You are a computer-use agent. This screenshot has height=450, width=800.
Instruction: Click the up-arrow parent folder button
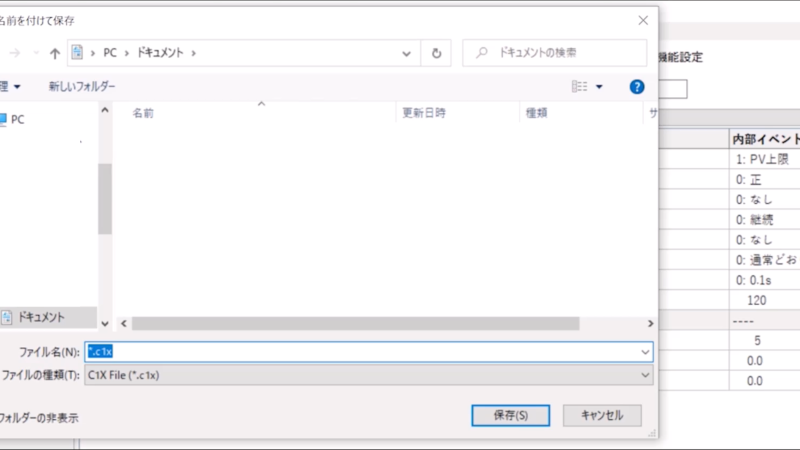[54, 53]
